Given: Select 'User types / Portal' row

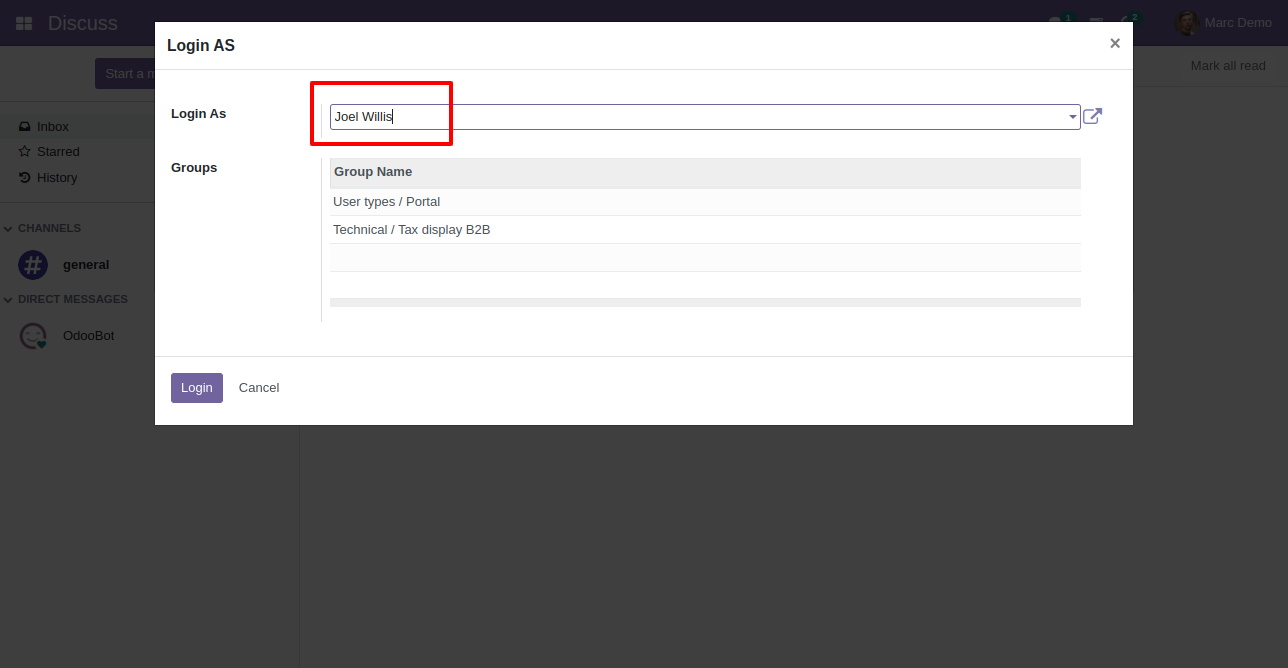Looking at the screenshot, I should 705,202.
